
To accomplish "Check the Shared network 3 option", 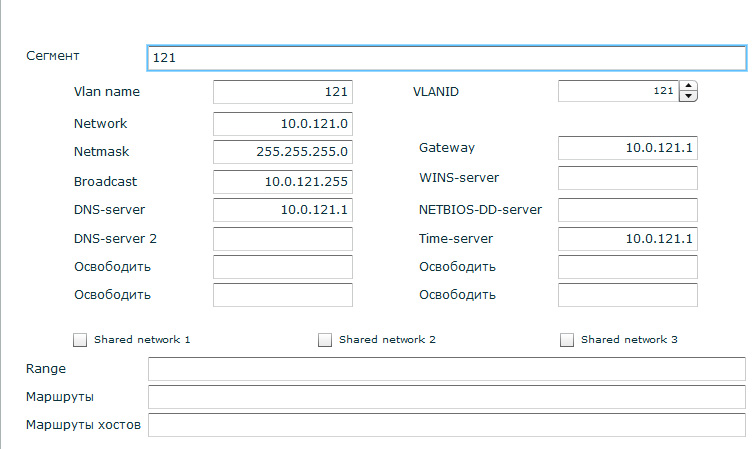I will pyautogui.click(x=567, y=340).
